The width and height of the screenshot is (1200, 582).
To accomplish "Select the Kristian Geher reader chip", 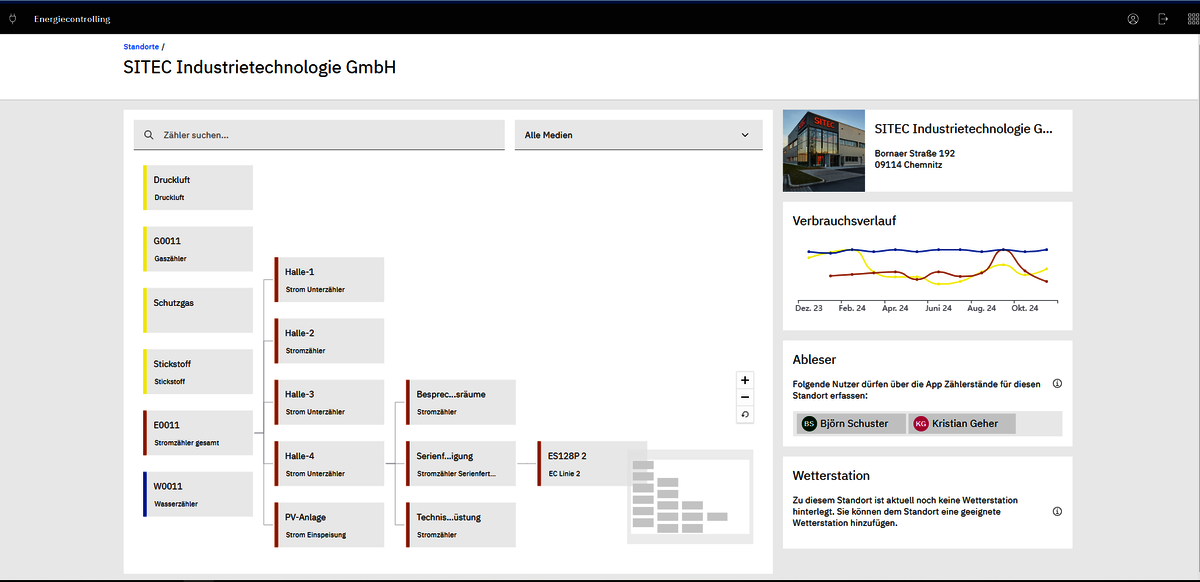I will tap(962, 424).
